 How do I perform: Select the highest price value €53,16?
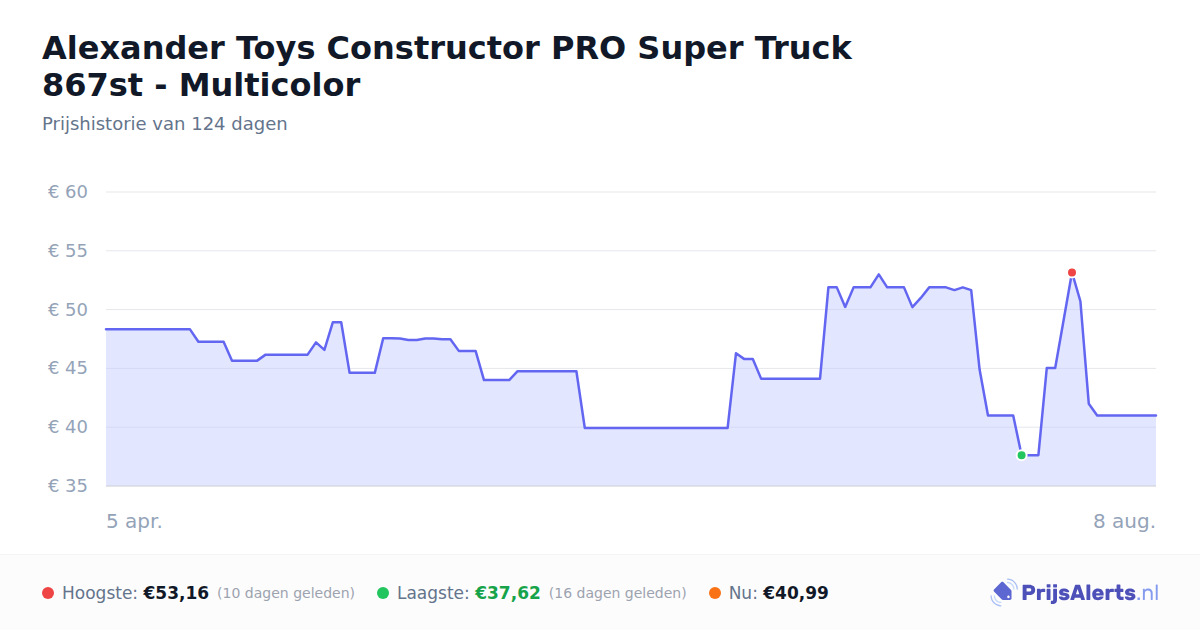[176, 593]
